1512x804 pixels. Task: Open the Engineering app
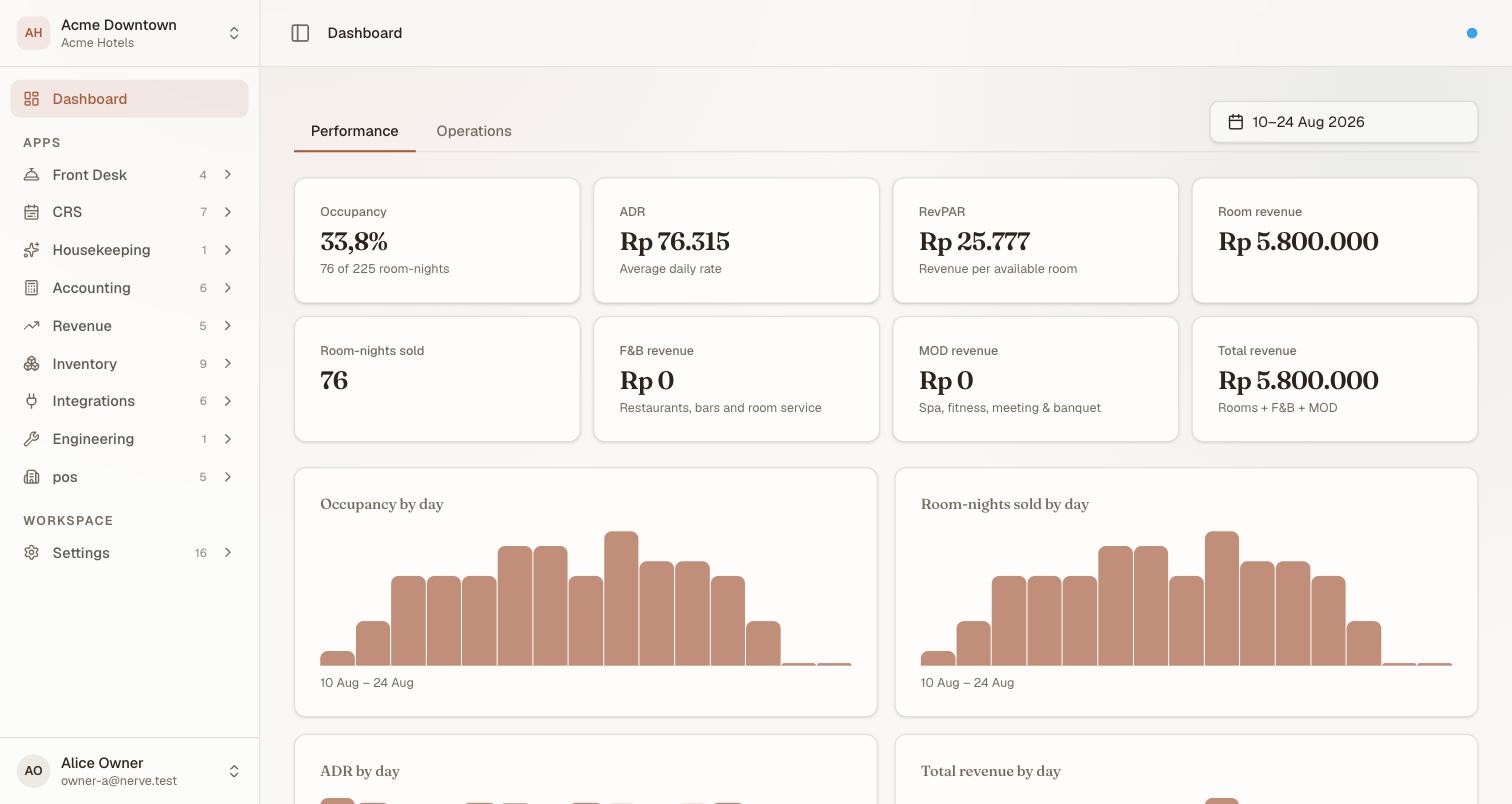tap(130, 439)
